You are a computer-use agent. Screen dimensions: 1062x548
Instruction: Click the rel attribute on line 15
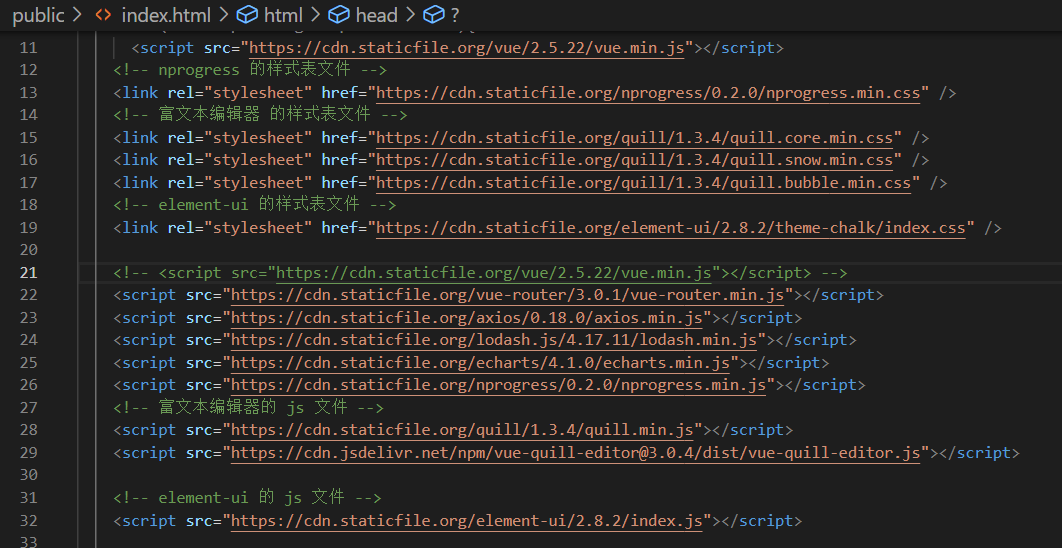click(181, 138)
